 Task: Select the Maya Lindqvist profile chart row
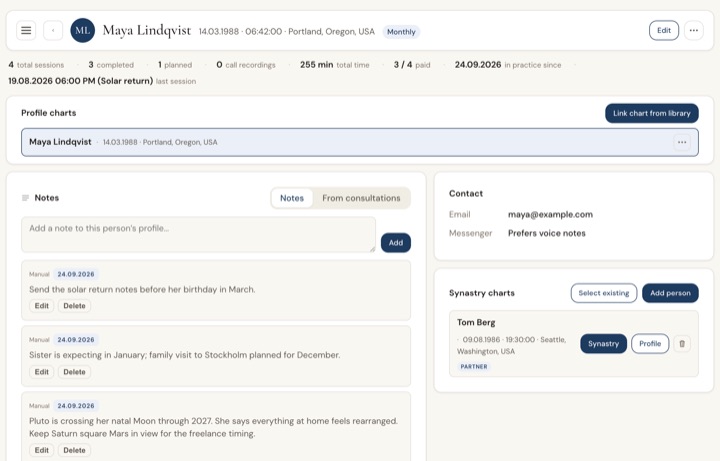pos(360,142)
